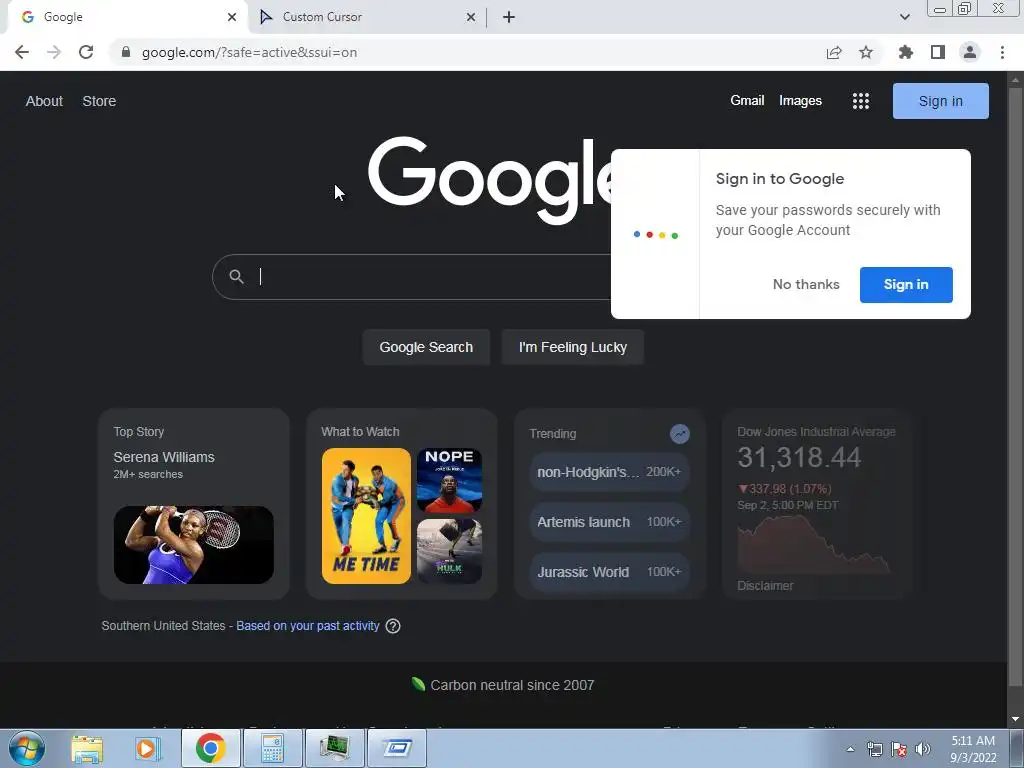Click the page scrollbar down arrow
The image size is (1024, 768).
coord(1016,718)
